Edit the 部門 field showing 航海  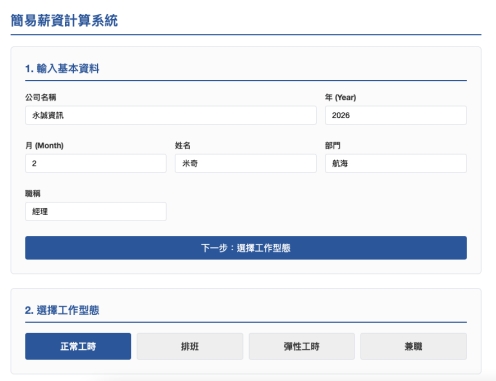[x=396, y=163]
